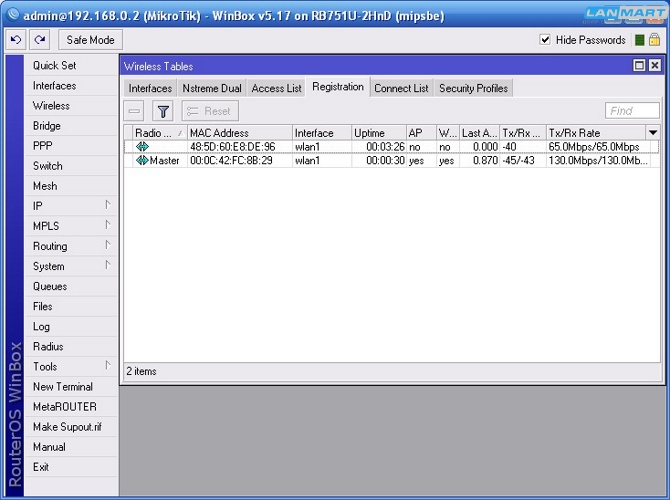Click the uptime value 00:00:30
This screenshot has width=670, height=500.
click(385, 161)
